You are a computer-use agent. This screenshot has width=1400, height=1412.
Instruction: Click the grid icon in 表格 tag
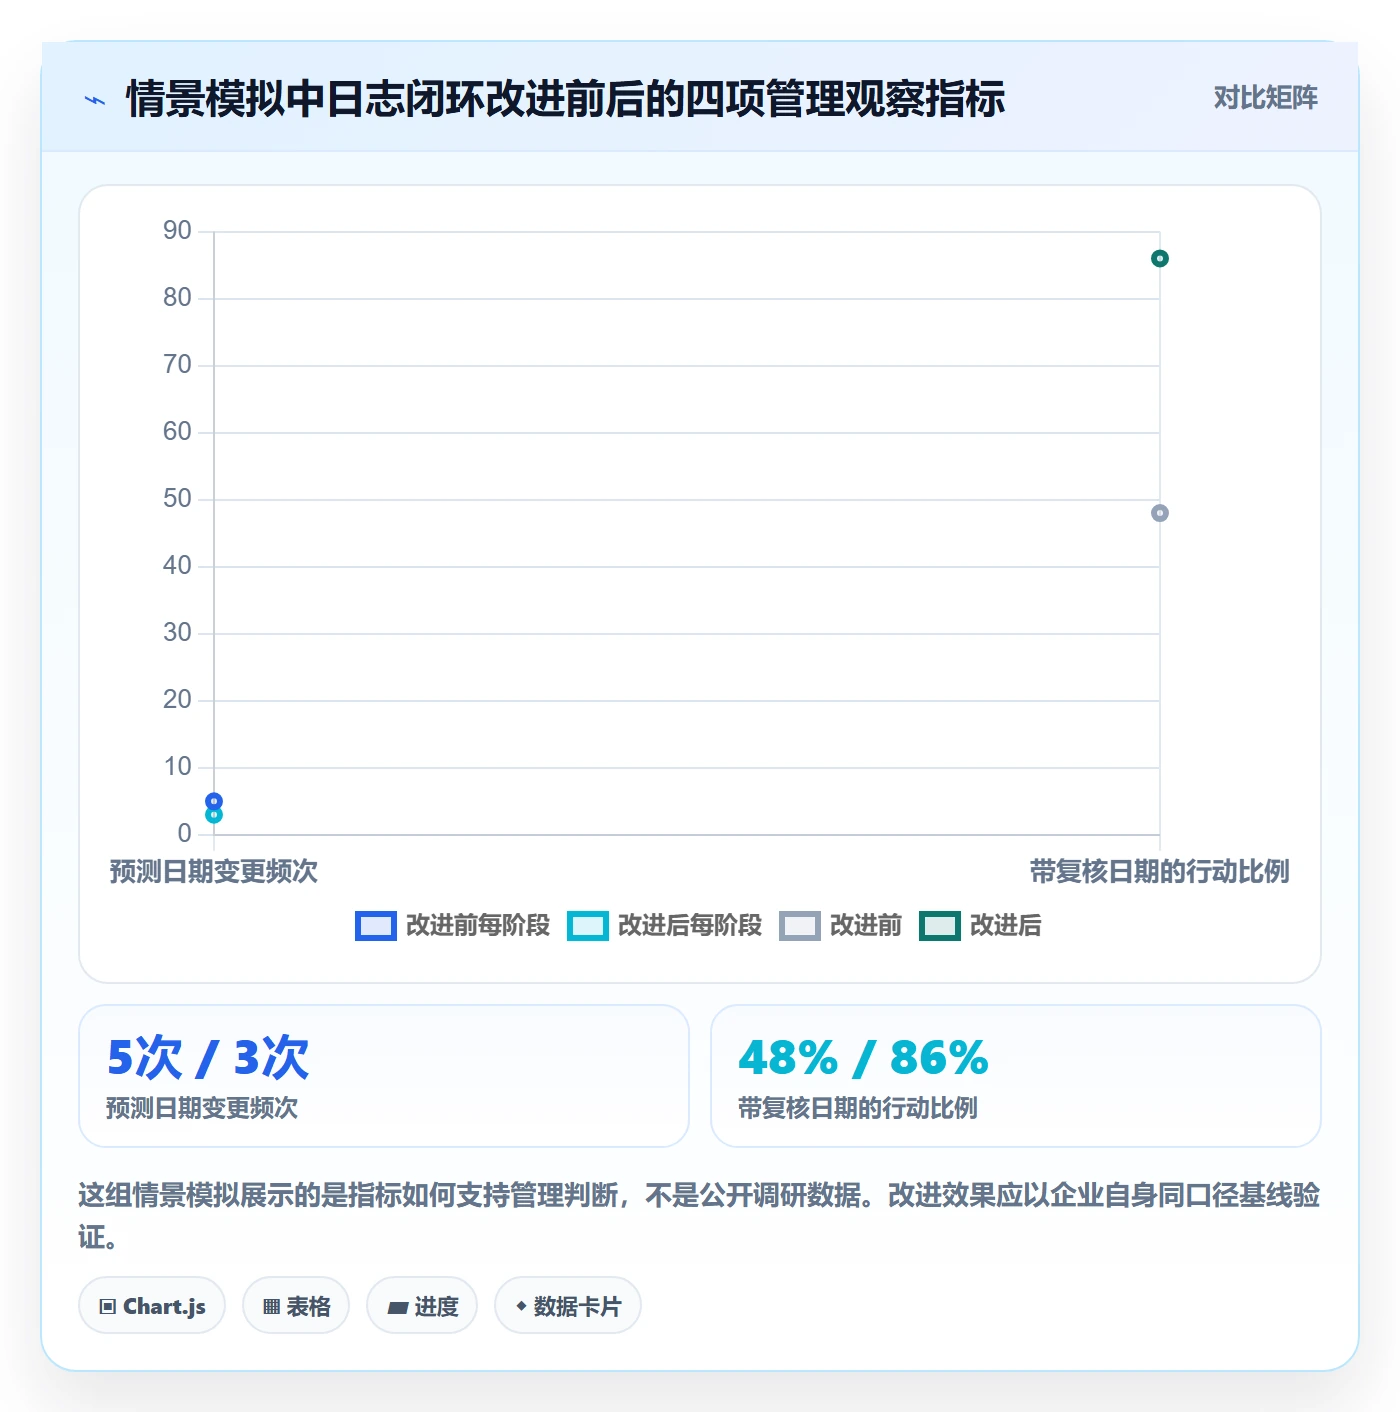pyautogui.click(x=271, y=1307)
